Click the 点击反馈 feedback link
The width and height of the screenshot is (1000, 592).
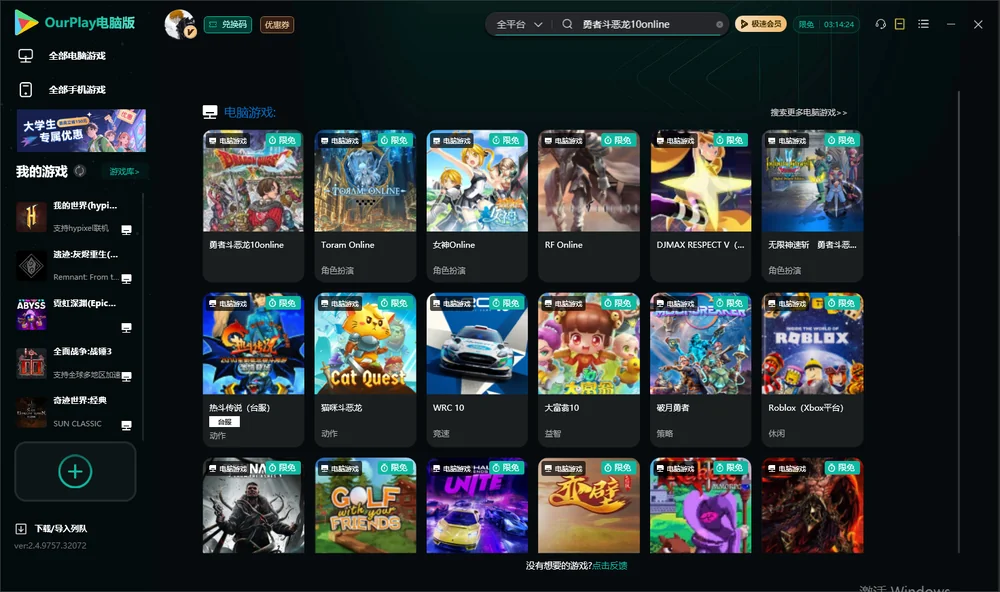coord(610,565)
